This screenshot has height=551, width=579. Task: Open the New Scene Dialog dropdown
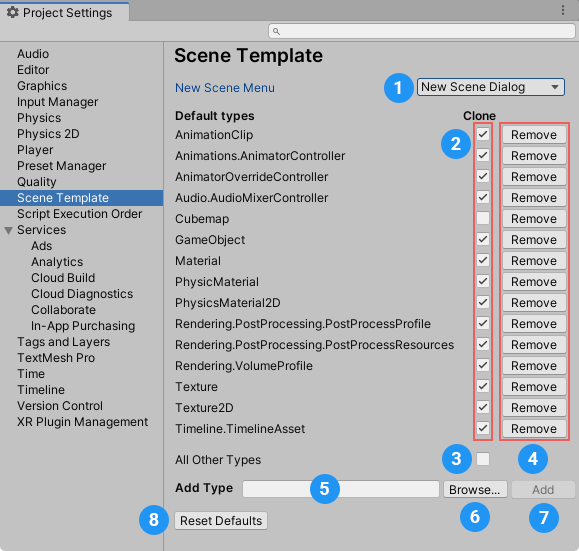pos(491,87)
